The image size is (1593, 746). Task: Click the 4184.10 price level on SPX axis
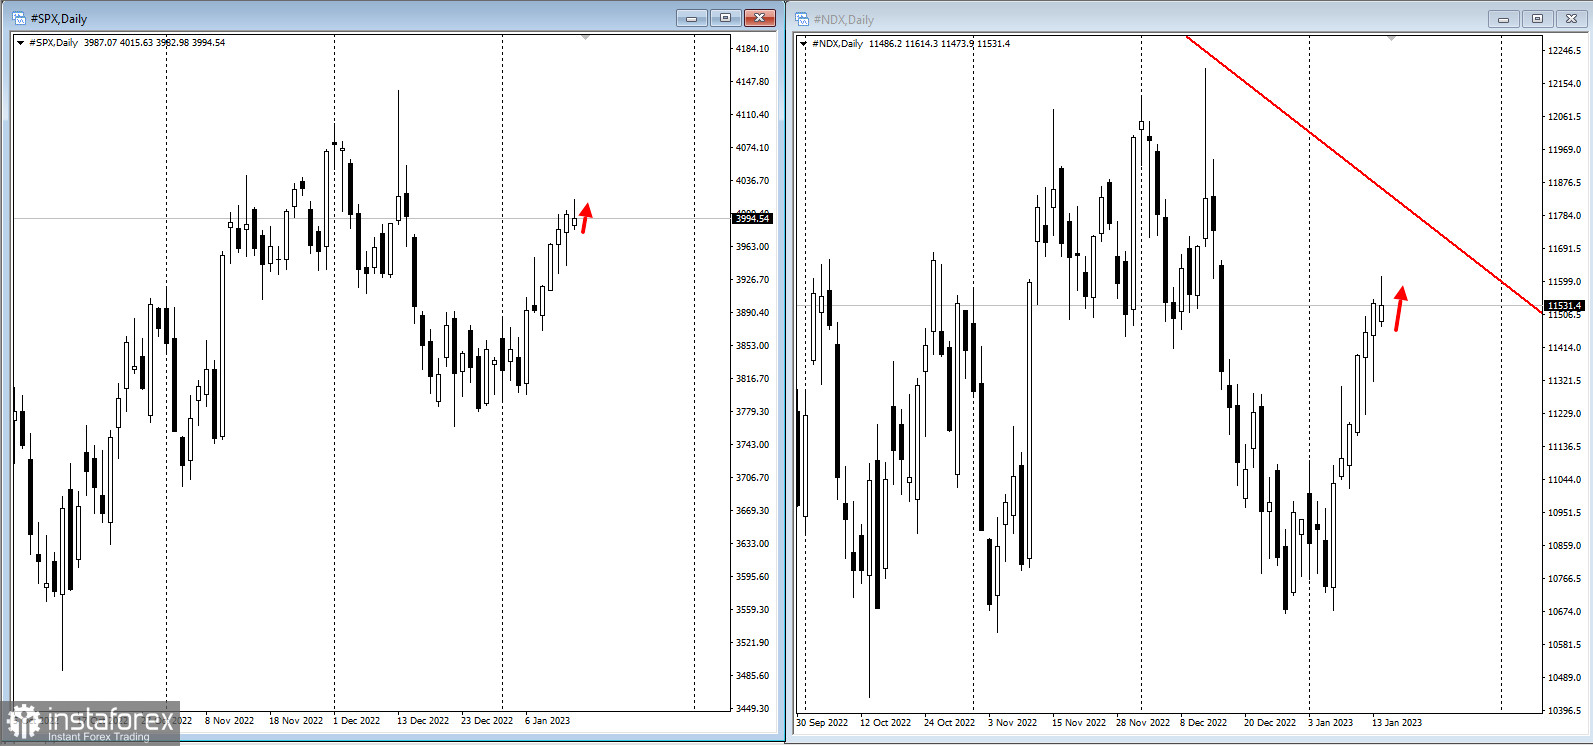click(x=753, y=49)
